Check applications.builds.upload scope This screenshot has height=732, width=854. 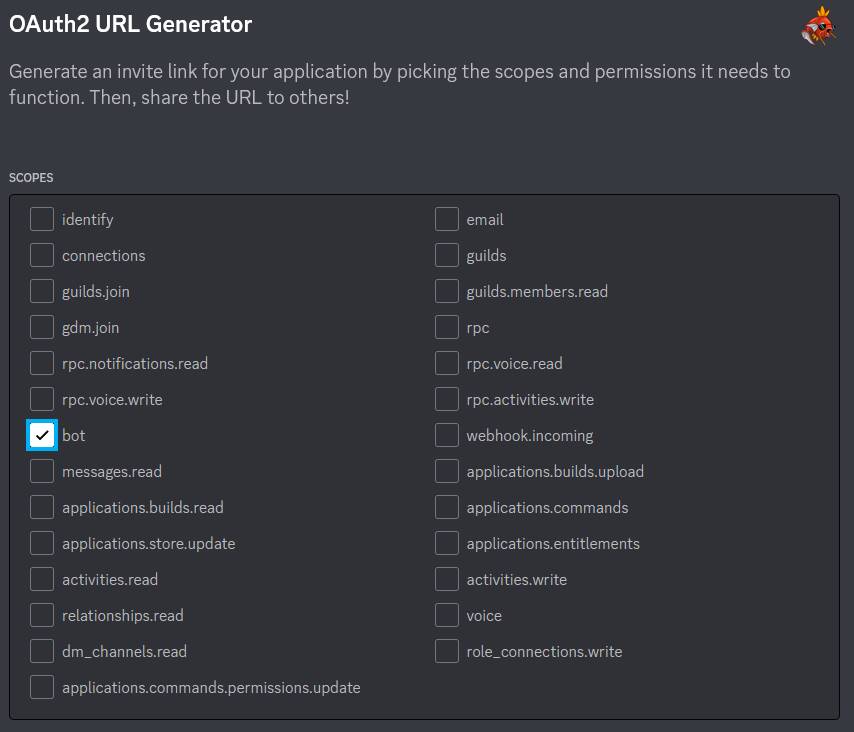point(447,472)
